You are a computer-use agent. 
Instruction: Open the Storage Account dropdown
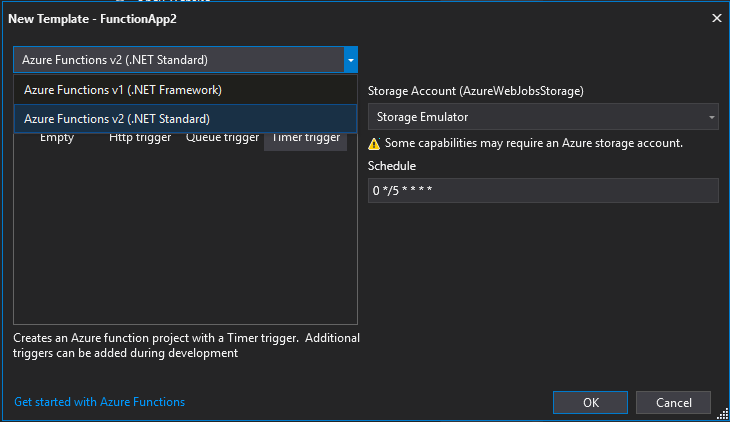coord(543,116)
